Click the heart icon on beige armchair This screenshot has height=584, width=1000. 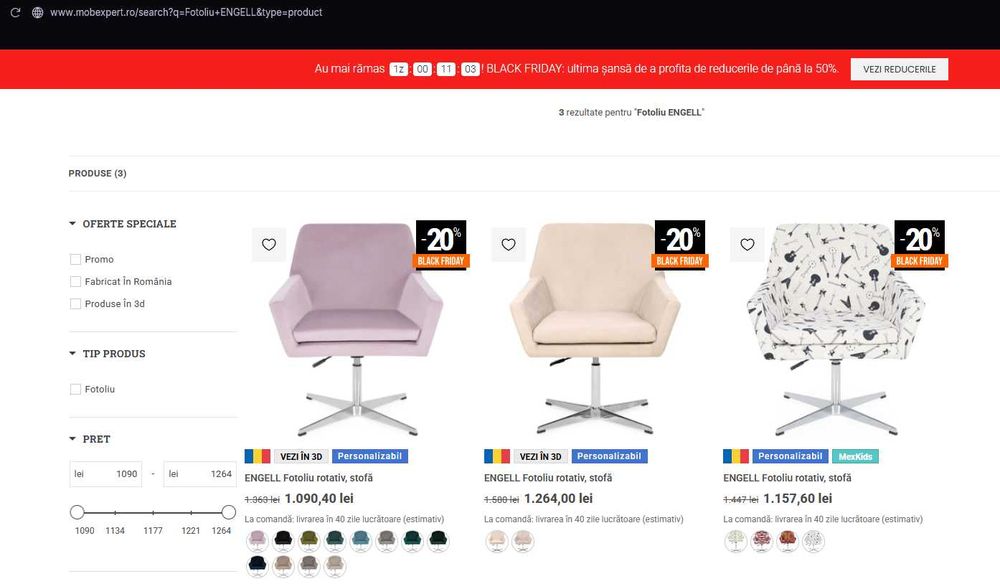(x=508, y=244)
